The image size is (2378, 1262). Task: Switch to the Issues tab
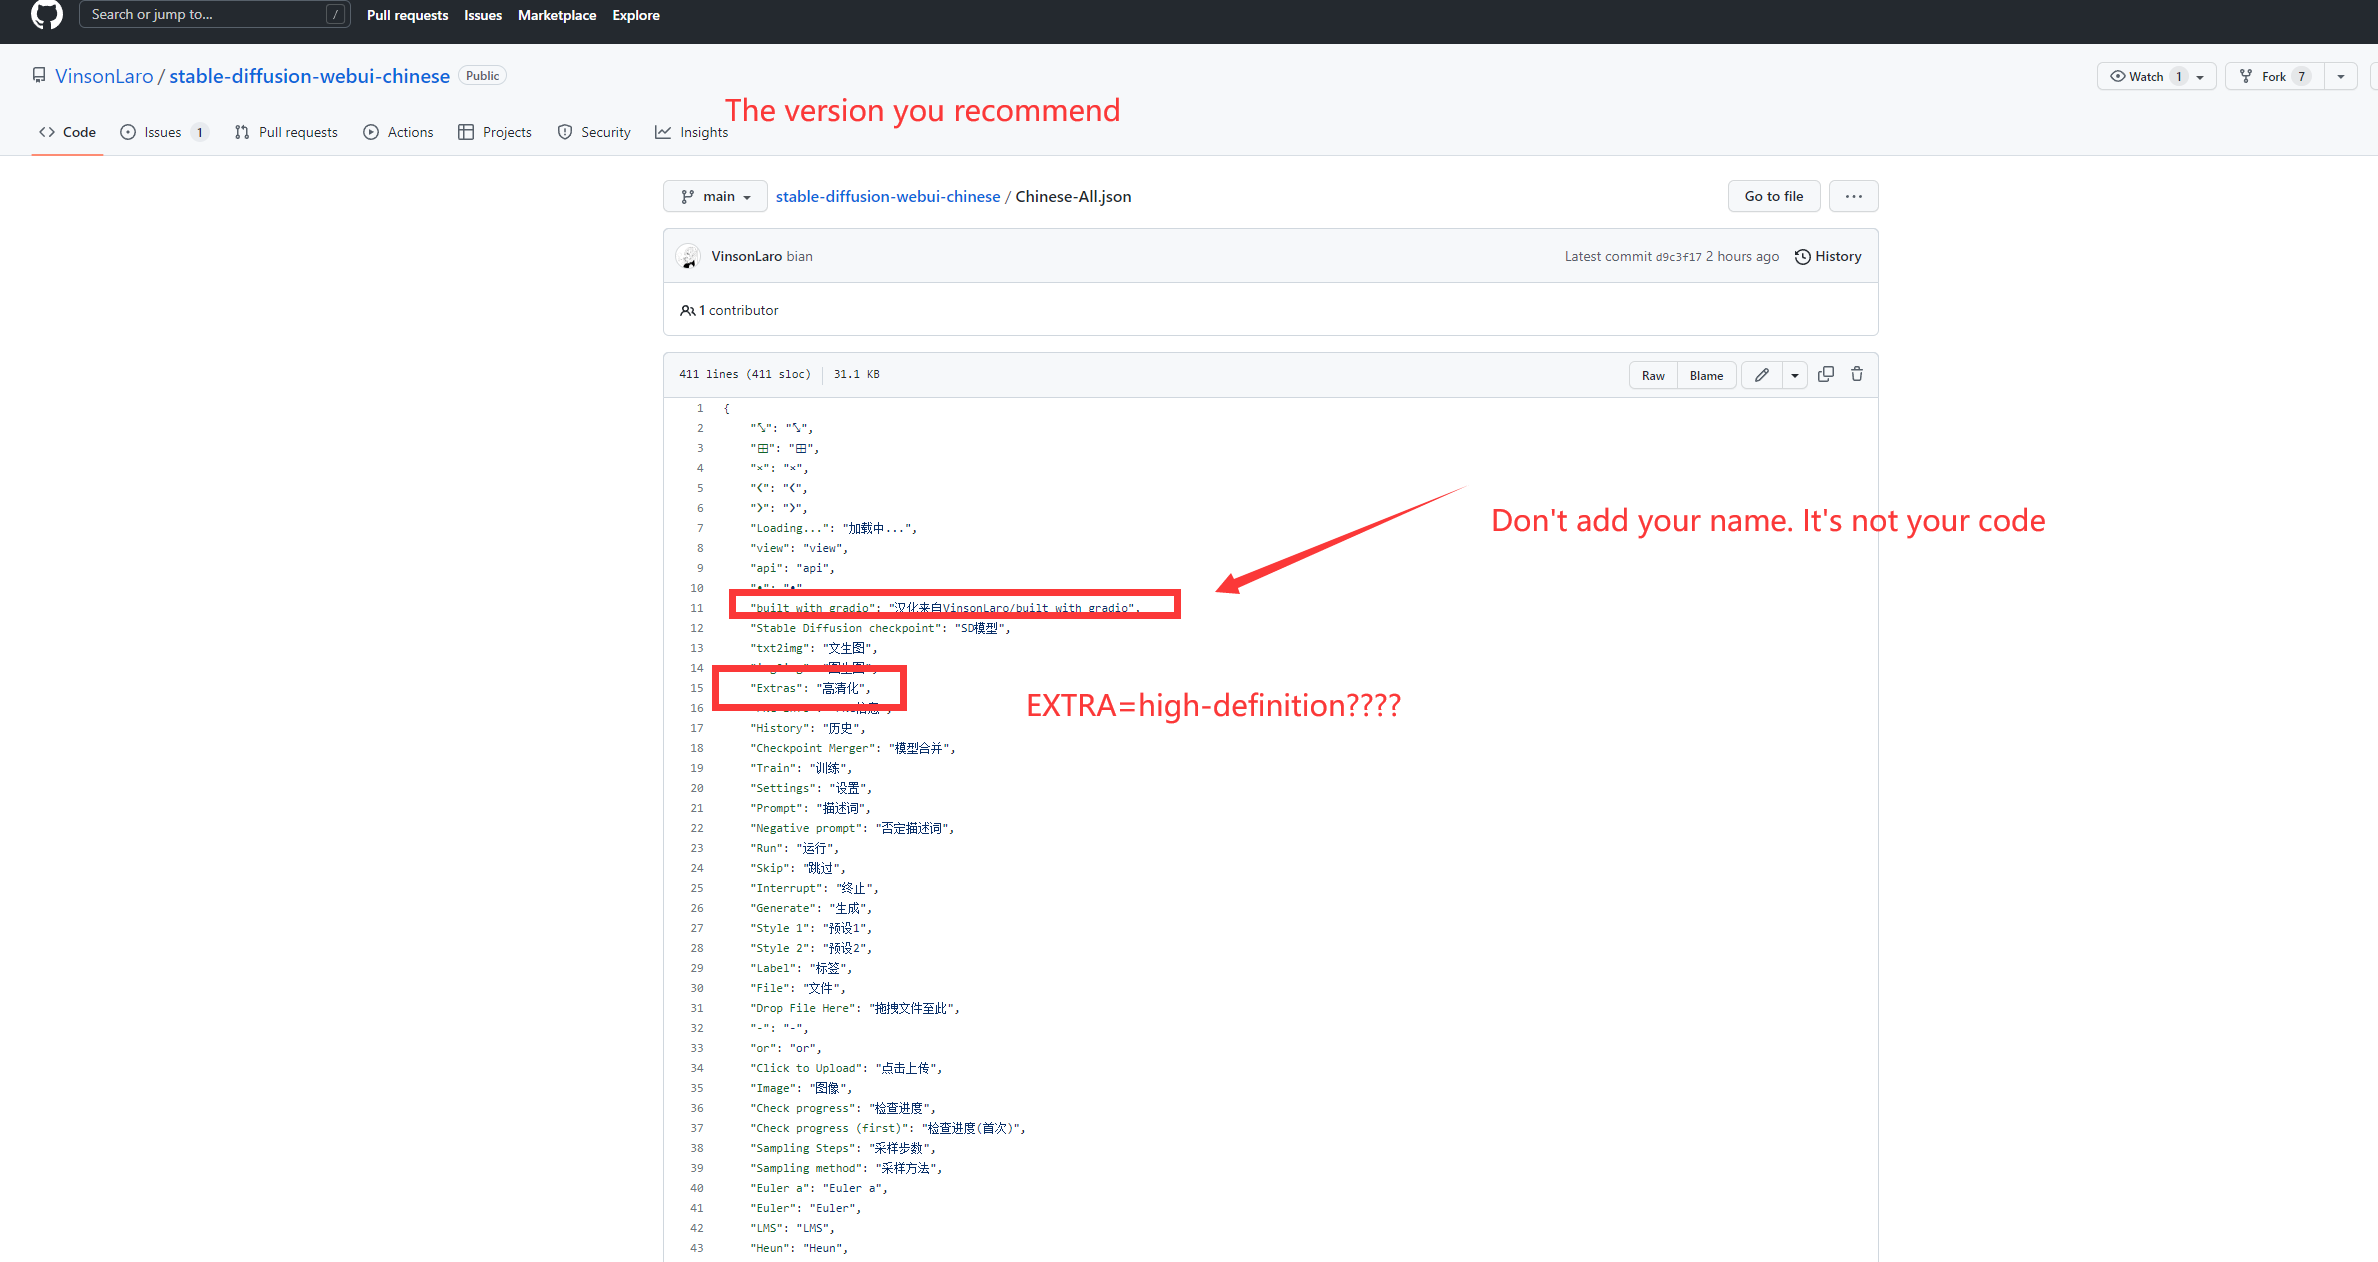[162, 132]
